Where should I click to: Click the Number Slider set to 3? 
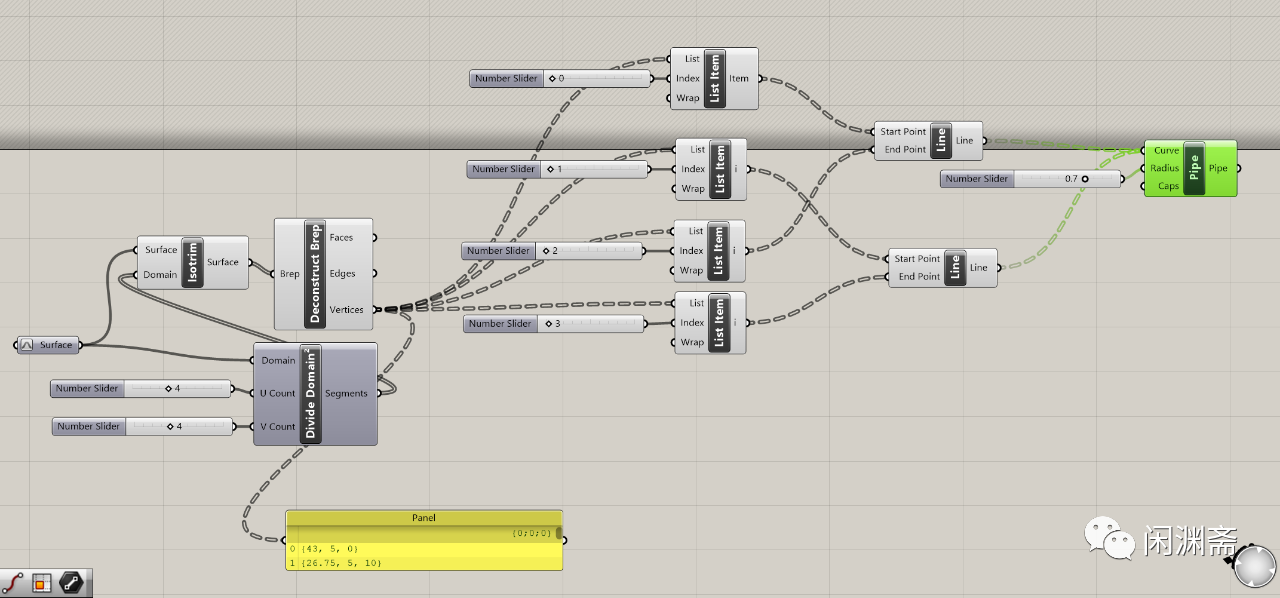[554, 324]
